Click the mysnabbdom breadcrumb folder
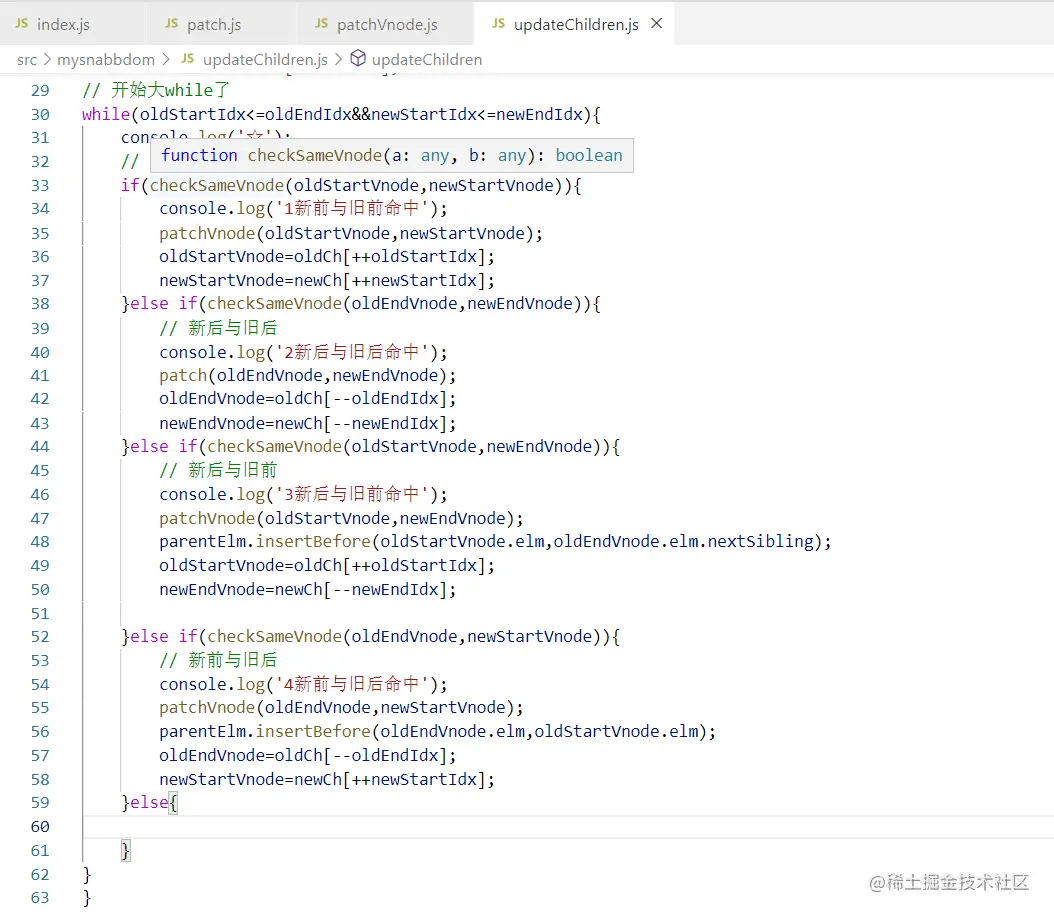 coord(106,60)
